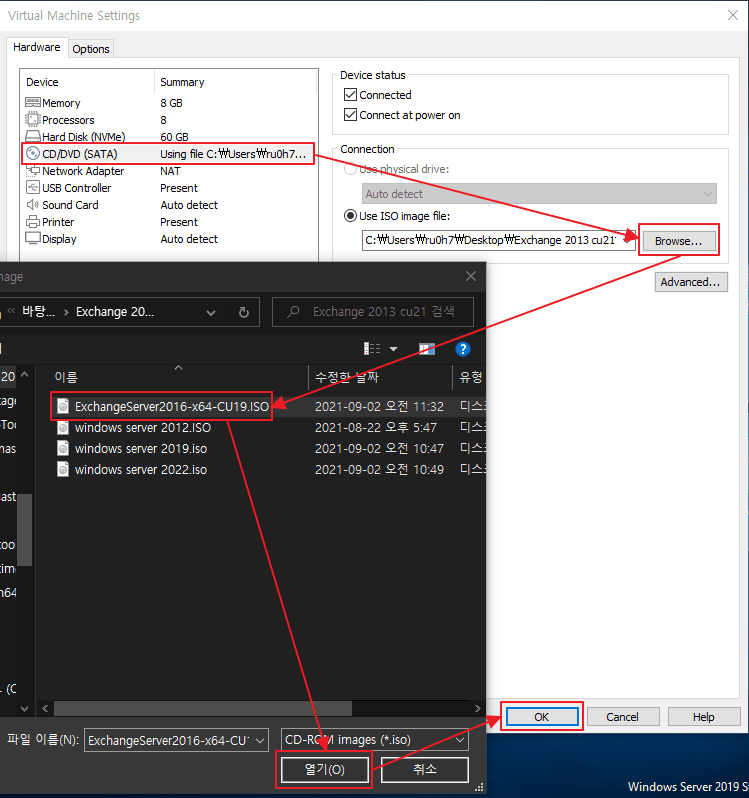The image size is (749, 798).
Task: Select the windows server 2022.iso file name
Action: (x=141, y=469)
